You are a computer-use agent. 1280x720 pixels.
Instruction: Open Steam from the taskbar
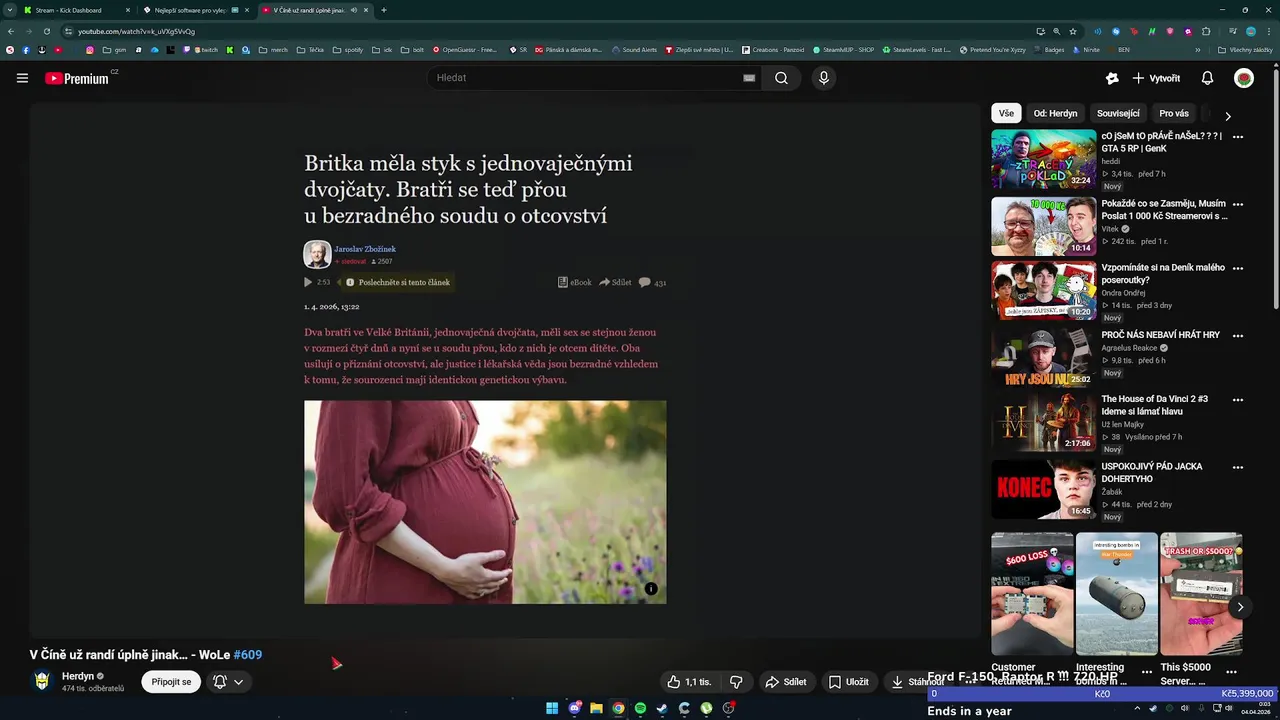(x=662, y=708)
